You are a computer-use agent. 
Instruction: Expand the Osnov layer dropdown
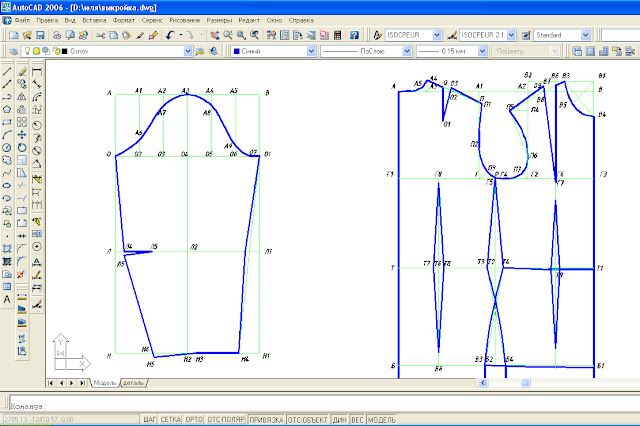point(188,51)
